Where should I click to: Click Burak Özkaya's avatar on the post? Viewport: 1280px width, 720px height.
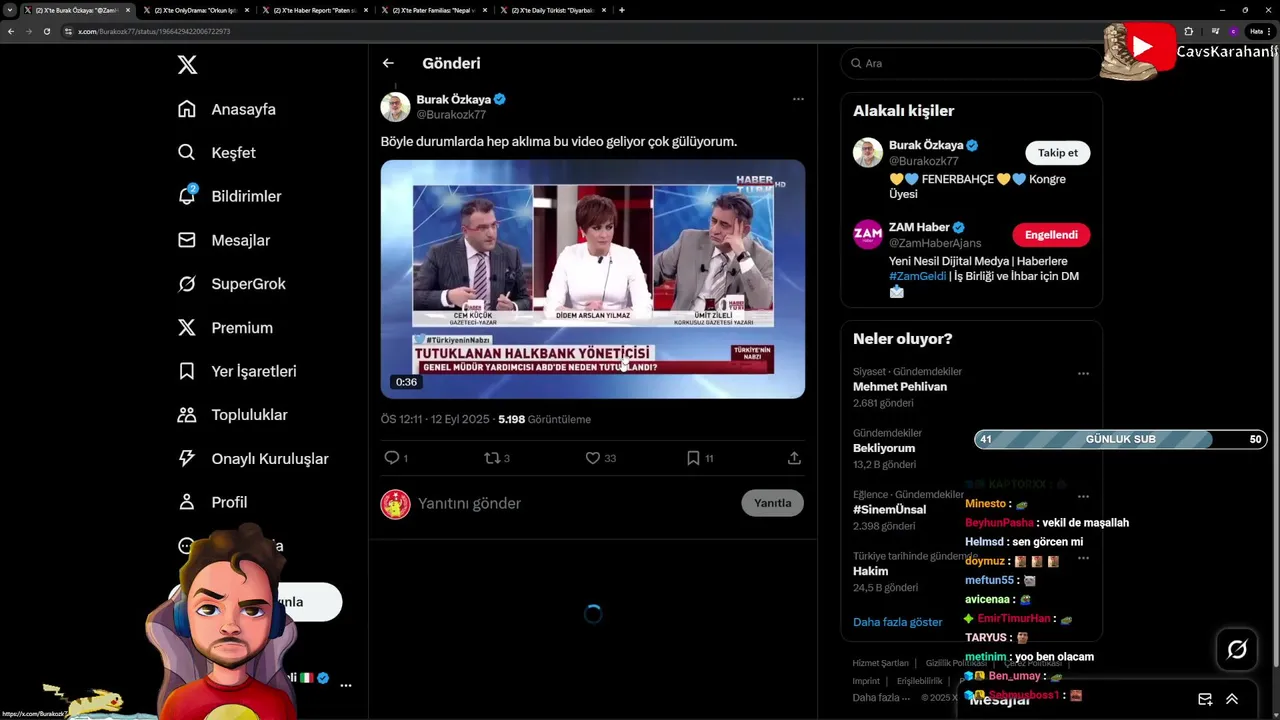395,107
